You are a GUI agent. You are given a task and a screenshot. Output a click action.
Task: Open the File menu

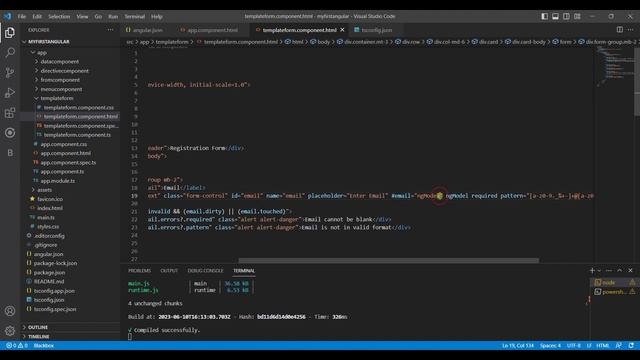[22, 17]
